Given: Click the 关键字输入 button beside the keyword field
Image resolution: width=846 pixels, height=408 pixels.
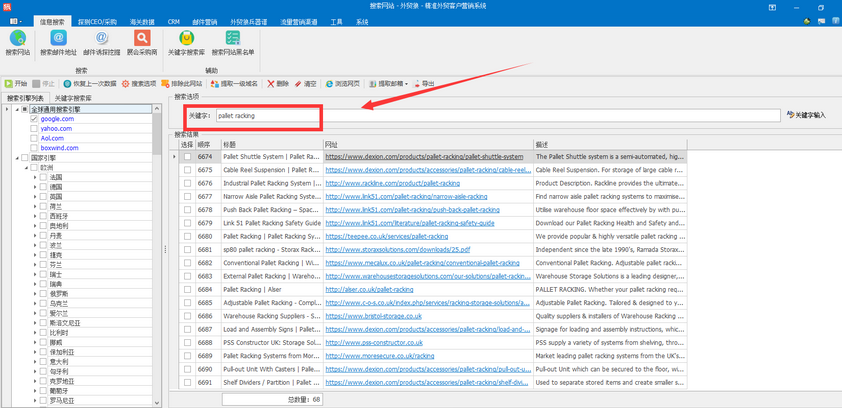Looking at the screenshot, I should point(806,115).
